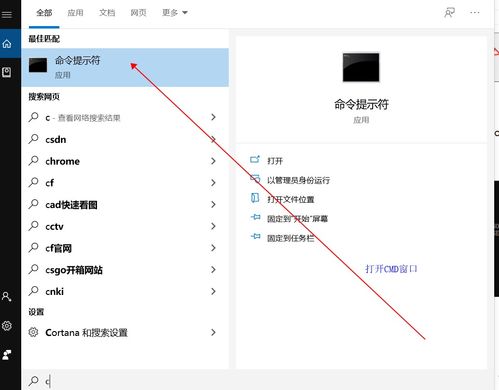Open Cortana 和搜索设置
This screenshot has height=390, width=499.
[x=125, y=332]
